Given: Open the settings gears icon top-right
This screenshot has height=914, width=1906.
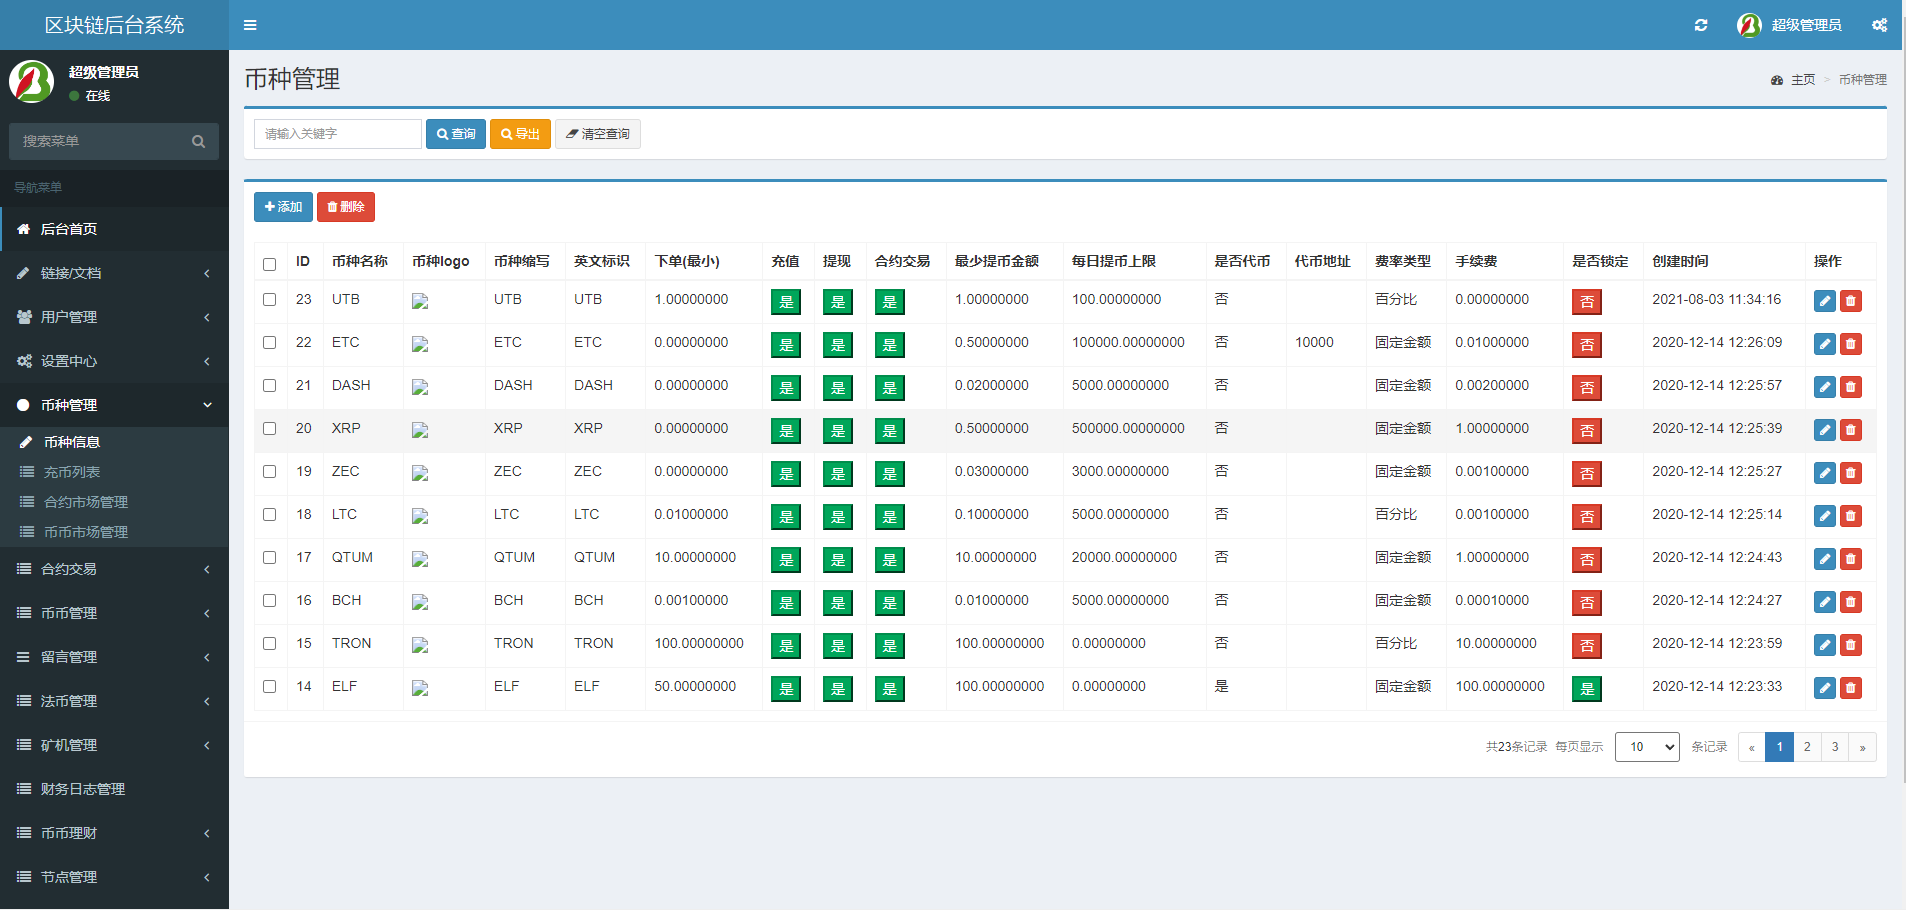Looking at the screenshot, I should (1879, 25).
